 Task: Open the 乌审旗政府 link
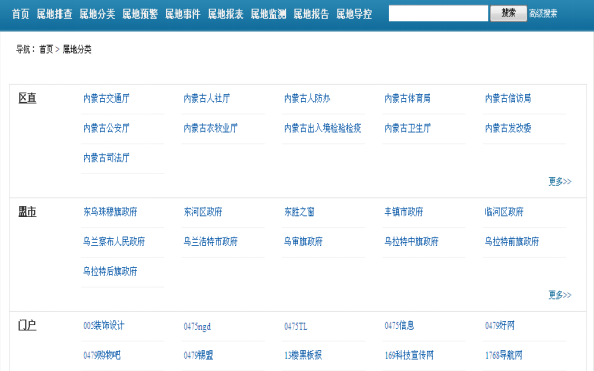pyautogui.click(x=303, y=241)
